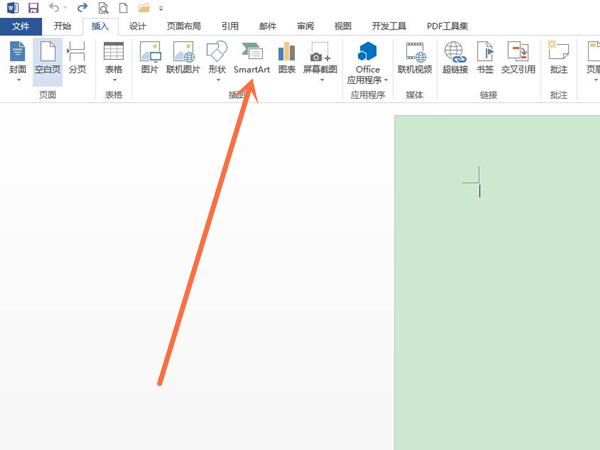The height and width of the screenshot is (450, 600).
Task: Click the 超链接 hyperlink icon
Action: click(x=454, y=58)
